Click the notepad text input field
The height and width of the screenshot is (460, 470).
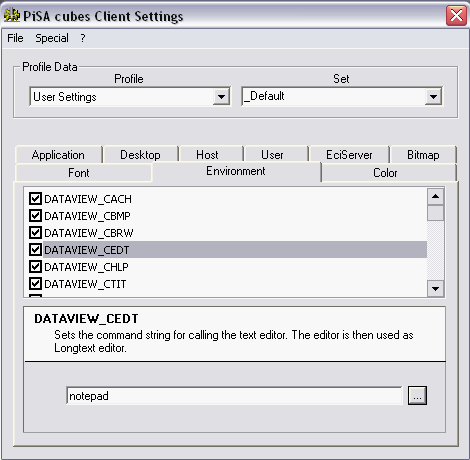pyautogui.click(x=234, y=396)
